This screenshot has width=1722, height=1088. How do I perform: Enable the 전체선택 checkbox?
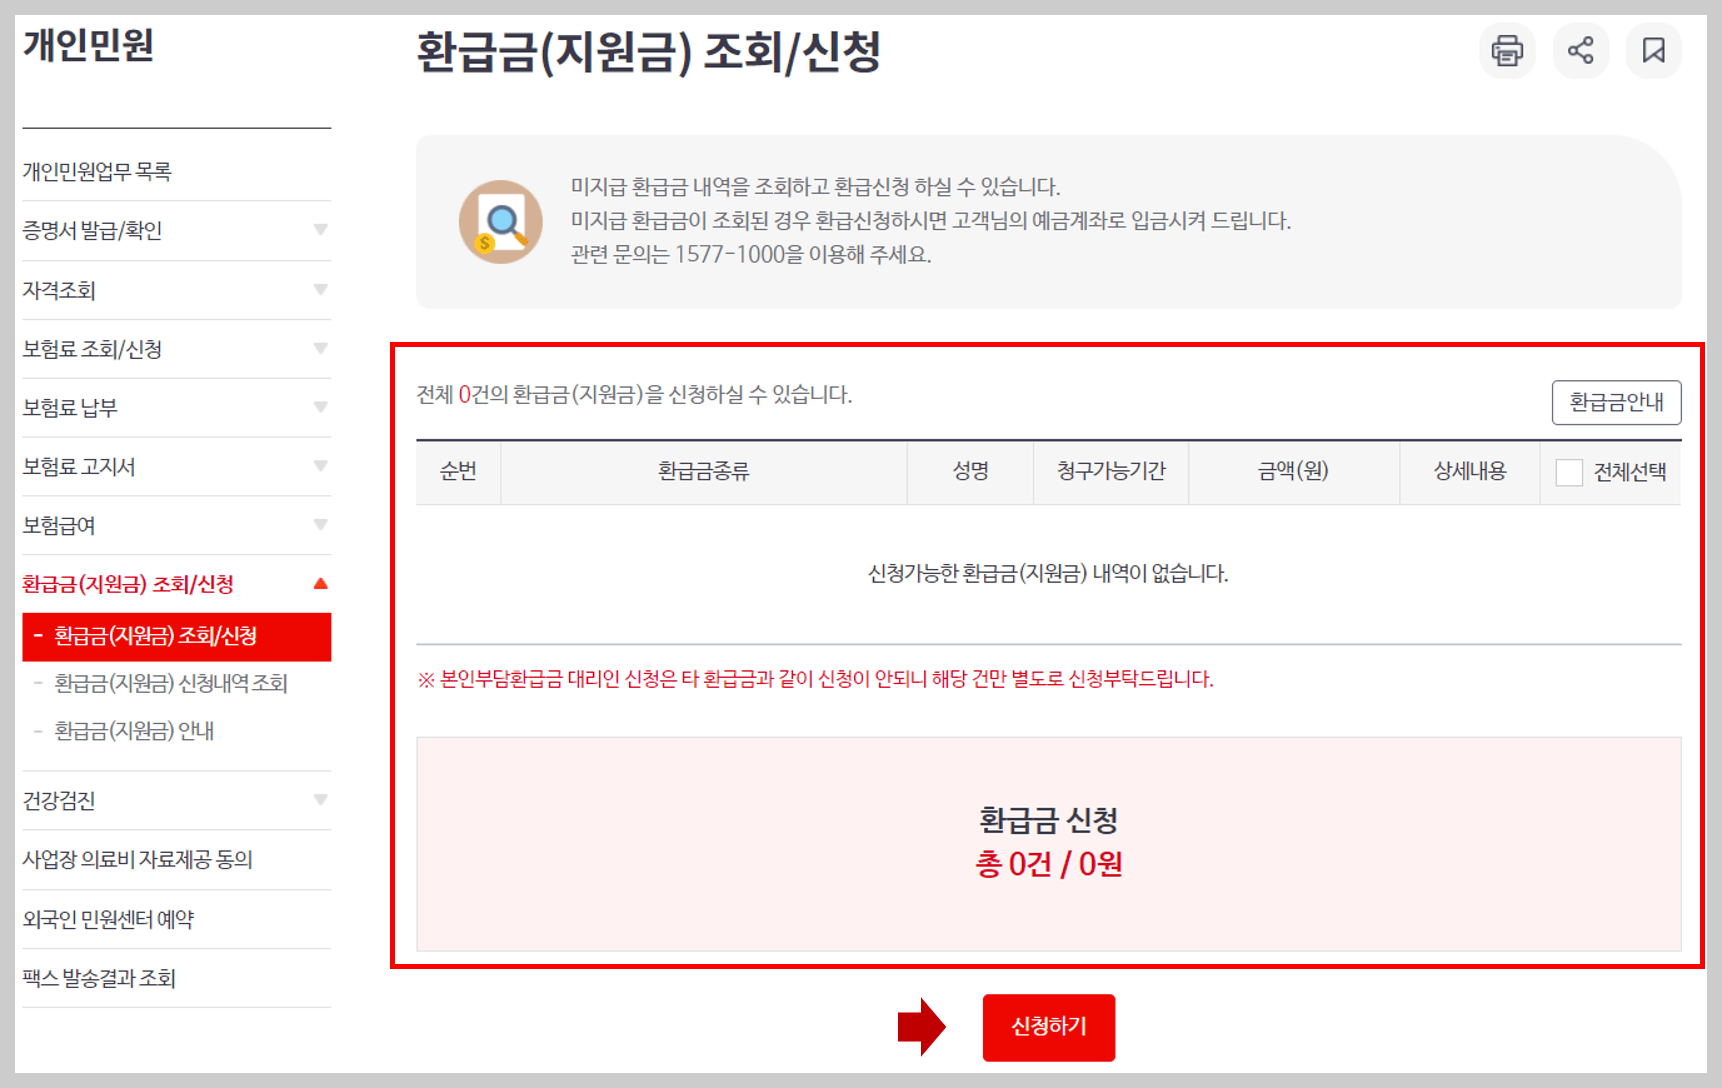coord(1567,471)
